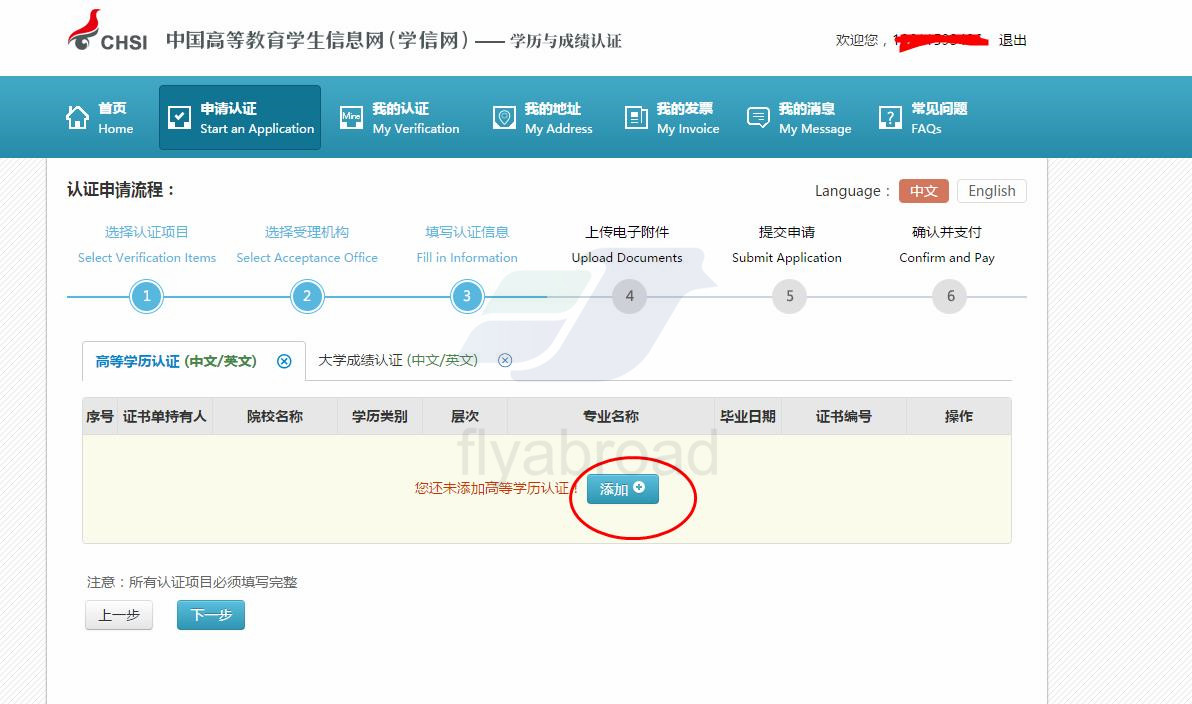1192x704 pixels.
Task: Click the Home house icon
Action: (x=77, y=118)
